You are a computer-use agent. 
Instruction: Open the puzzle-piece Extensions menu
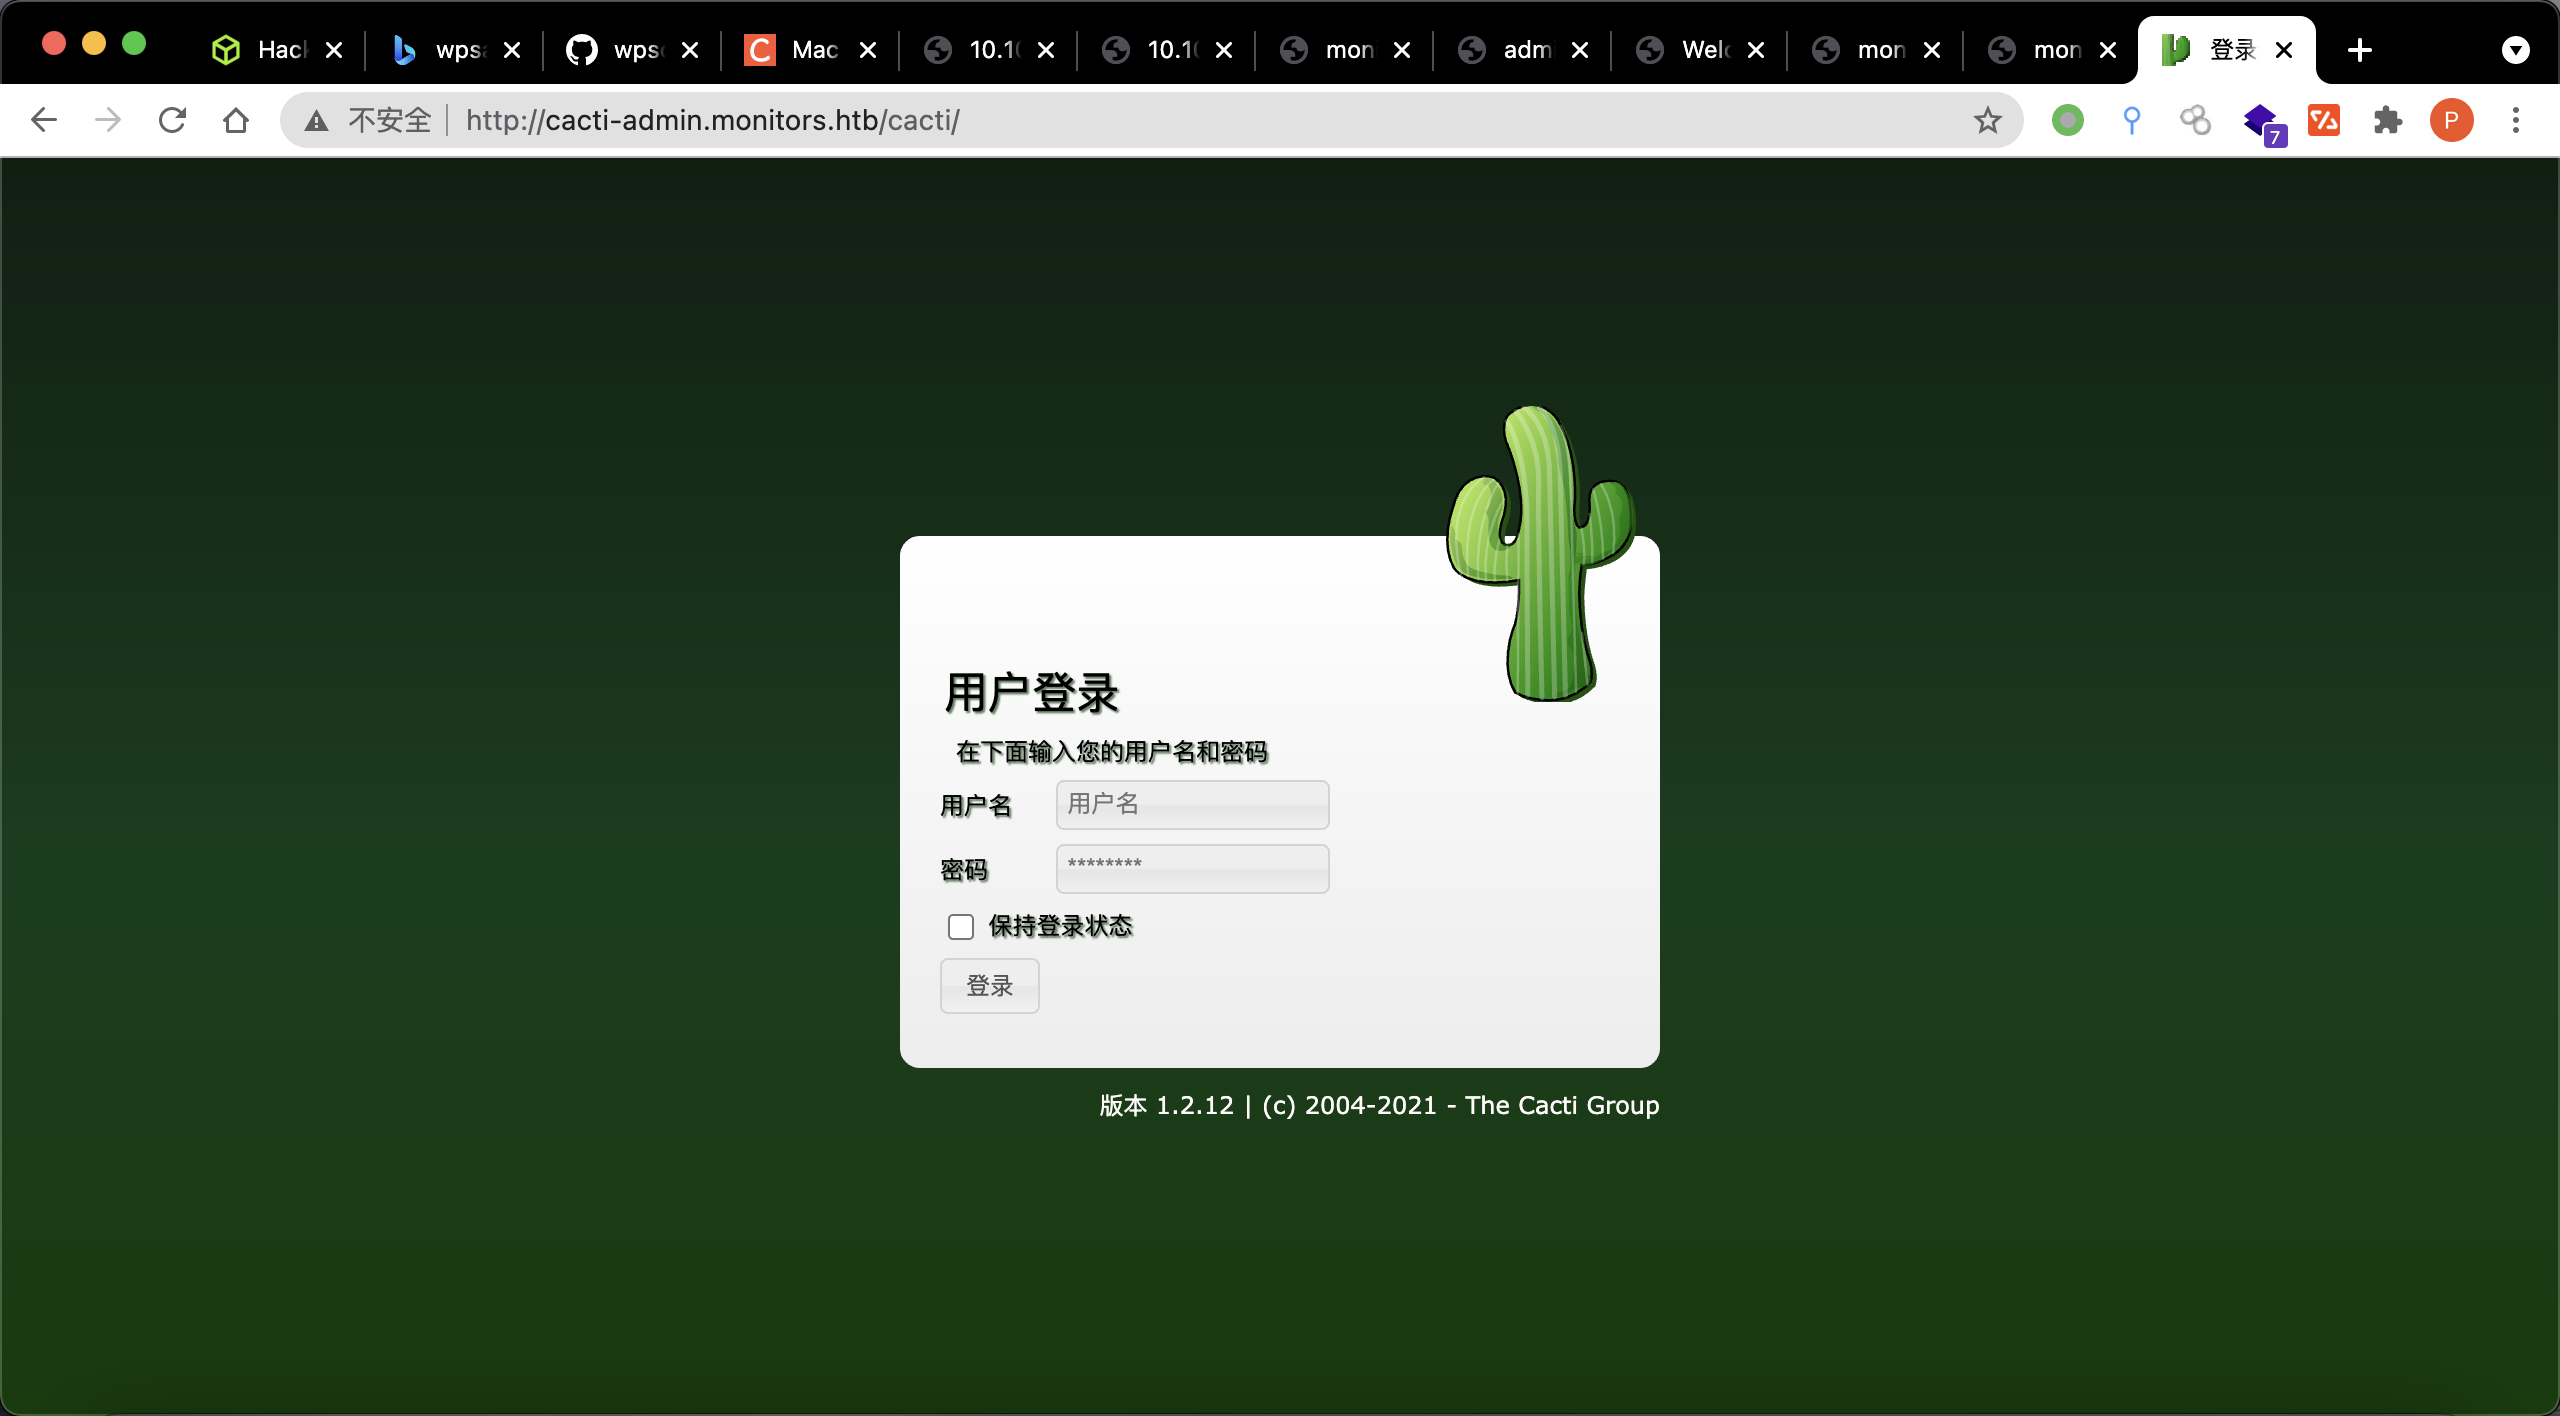(2388, 121)
